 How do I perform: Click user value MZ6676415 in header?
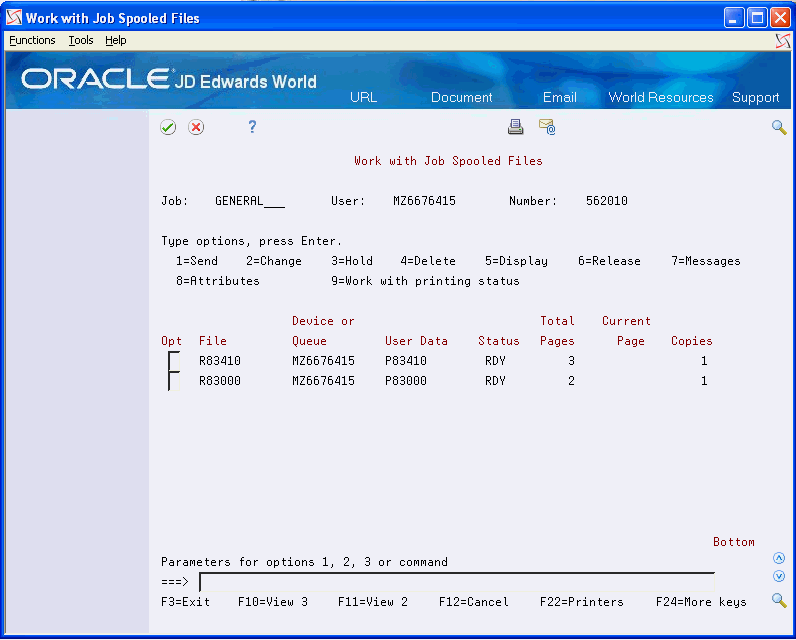tap(424, 201)
